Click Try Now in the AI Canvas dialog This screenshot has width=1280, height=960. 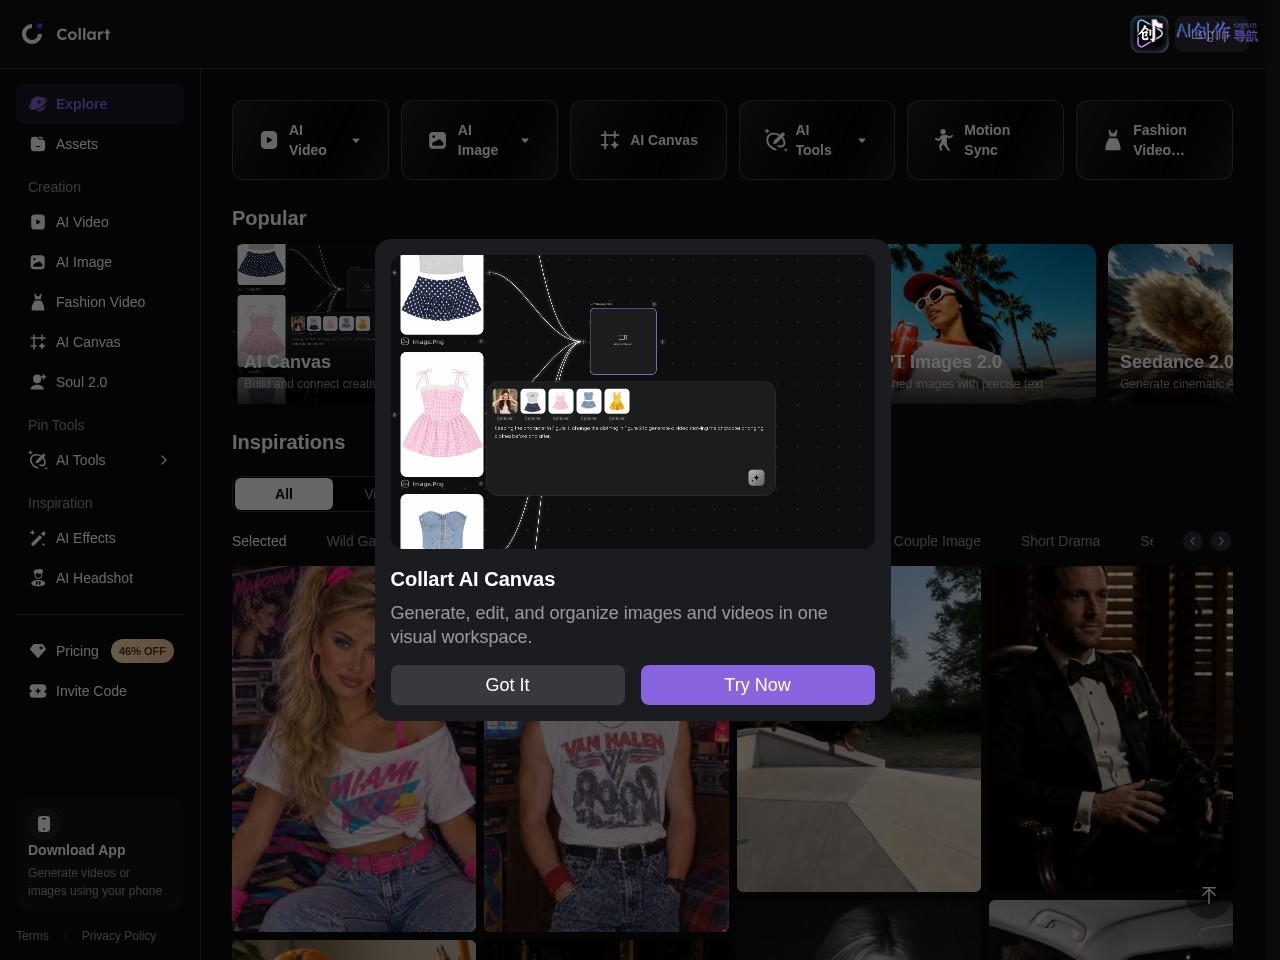[758, 685]
